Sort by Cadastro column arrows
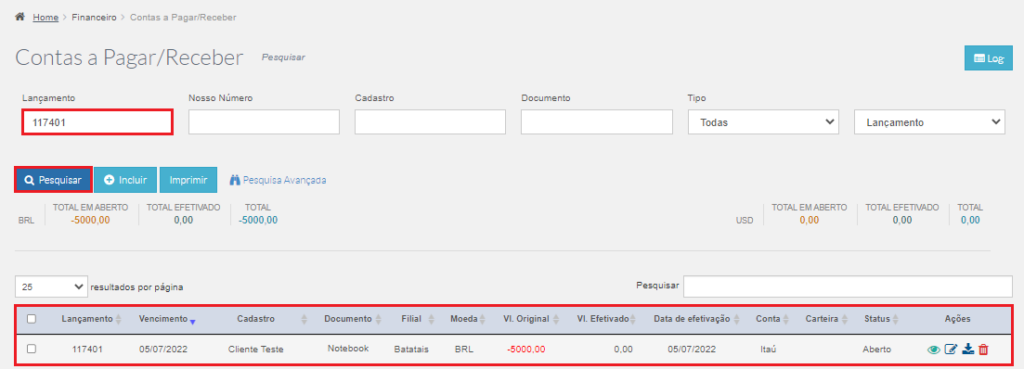The image size is (1024, 369). 304,319
